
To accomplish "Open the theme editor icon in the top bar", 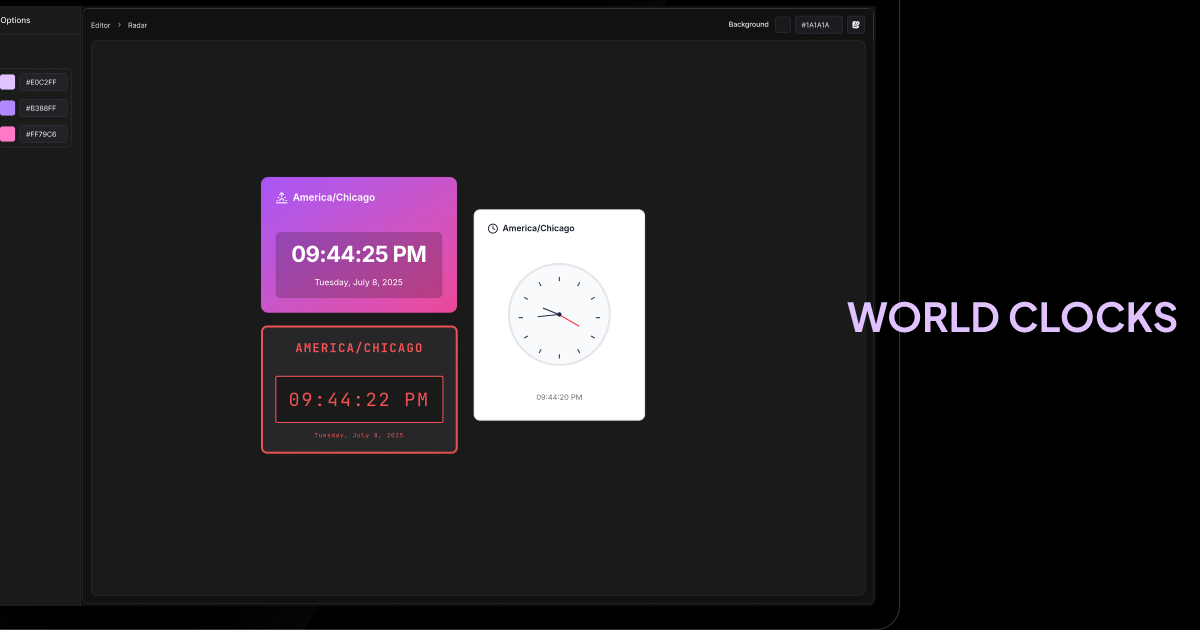I will [855, 24].
